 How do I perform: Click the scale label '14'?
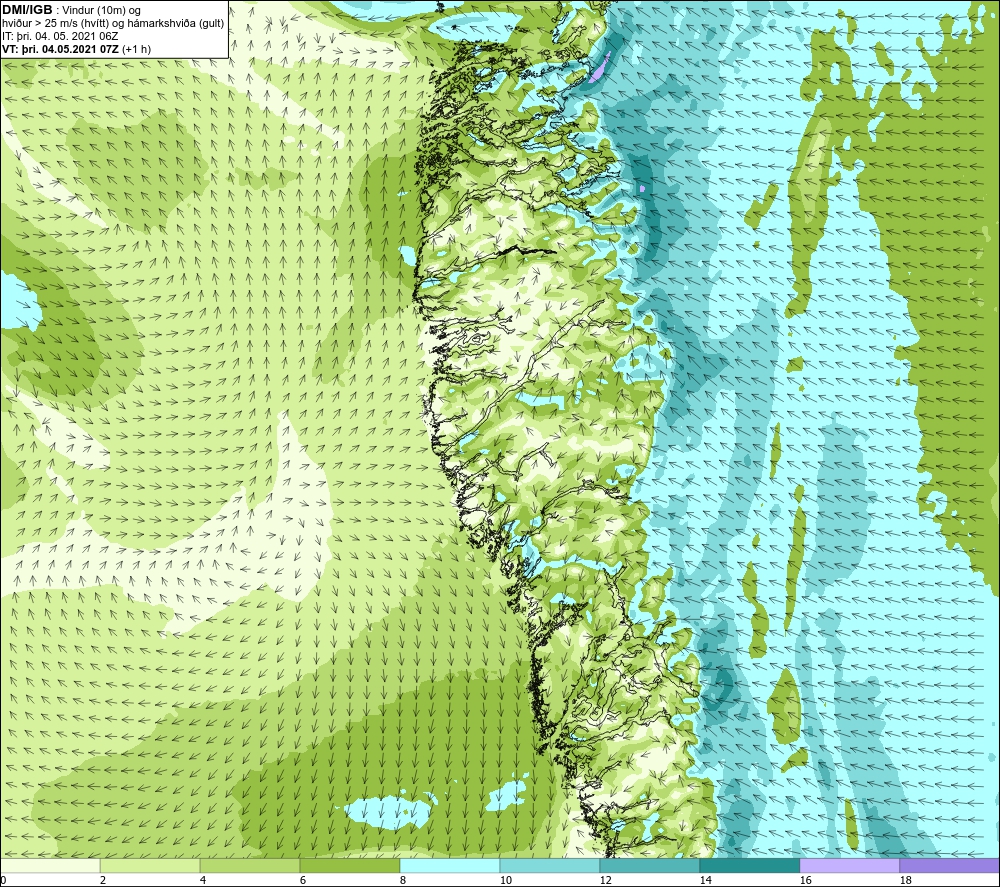[x=705, y=881]
